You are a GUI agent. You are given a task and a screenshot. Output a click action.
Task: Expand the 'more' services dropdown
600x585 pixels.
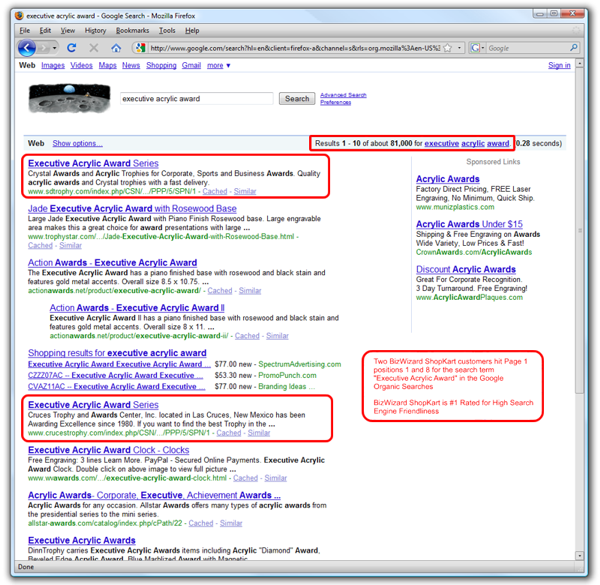218,65
